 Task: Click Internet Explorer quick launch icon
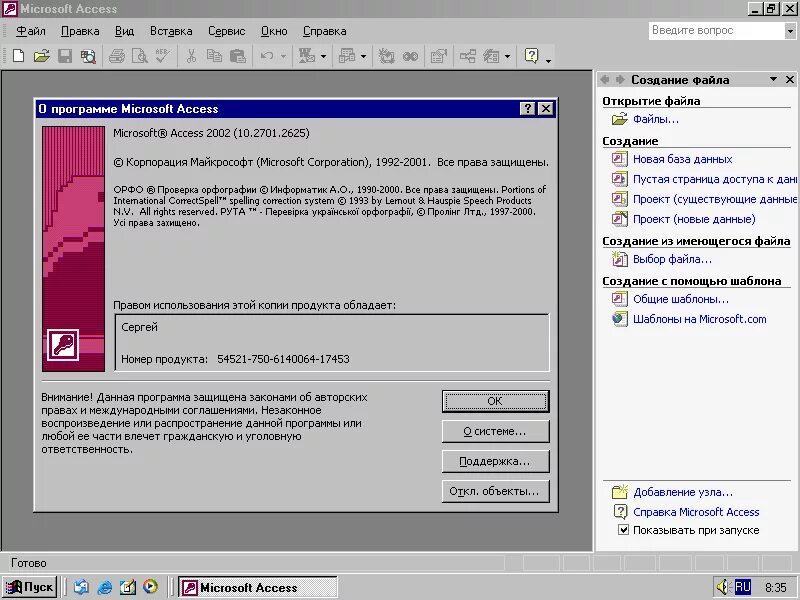point(105,587)
